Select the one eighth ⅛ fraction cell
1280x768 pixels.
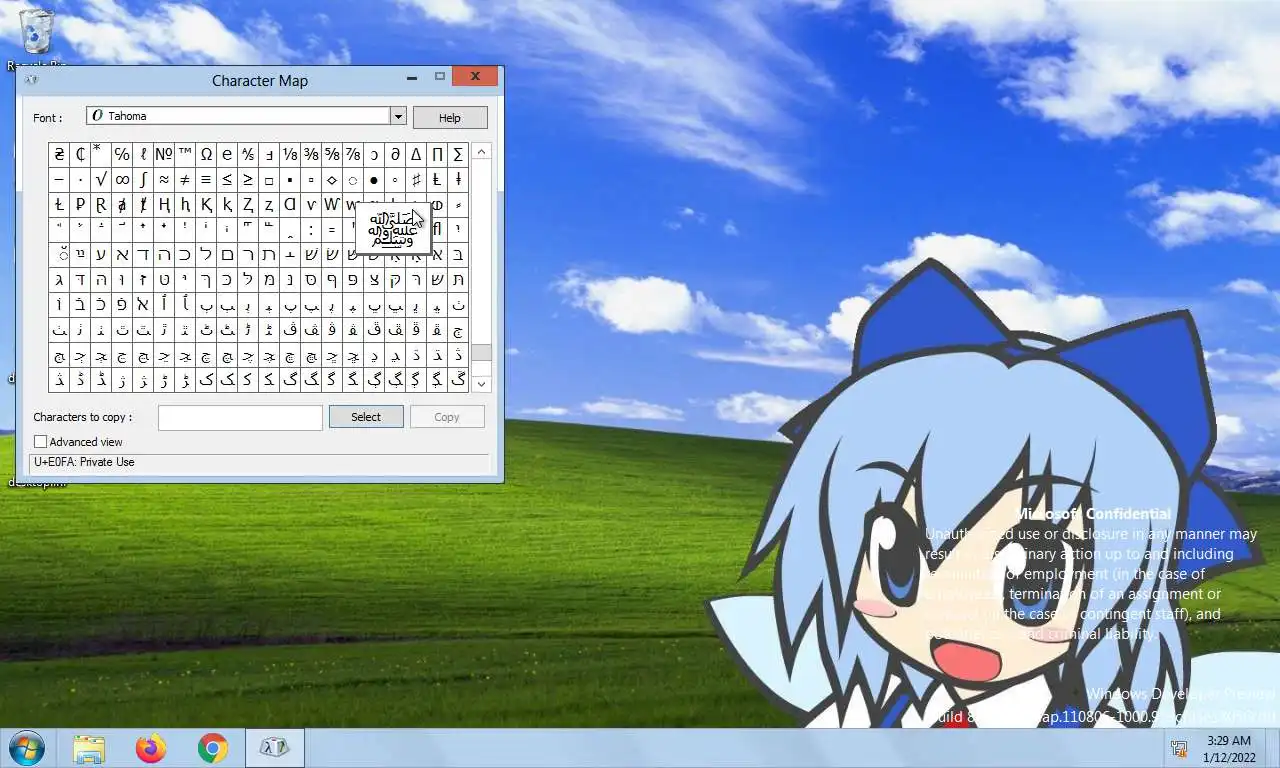[290, 154]
